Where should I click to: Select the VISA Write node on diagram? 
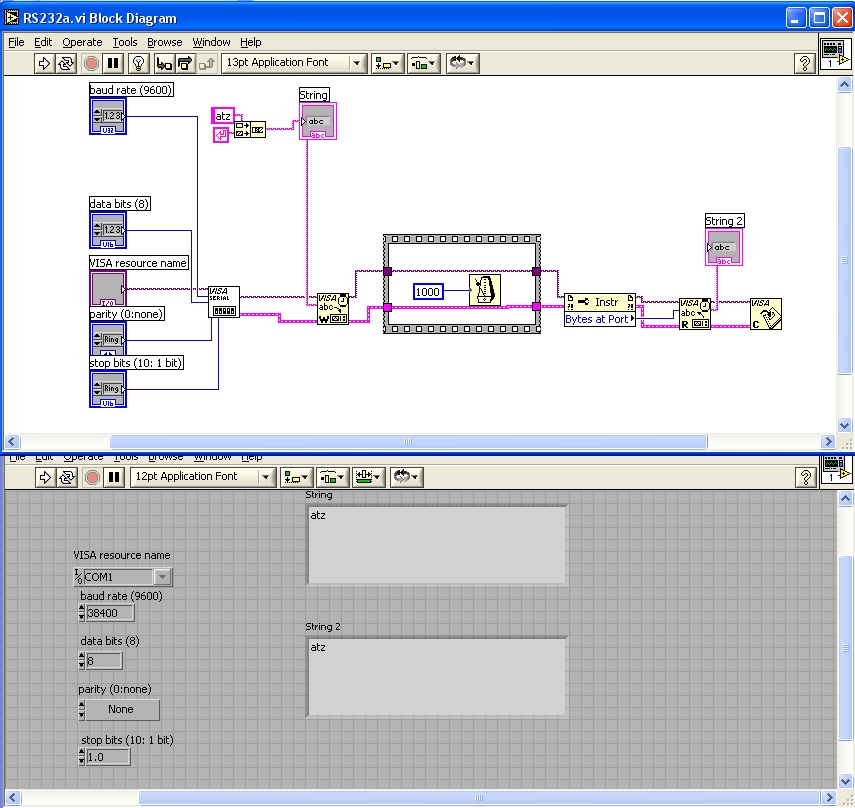pyautogui.click(x=333, y=309)
